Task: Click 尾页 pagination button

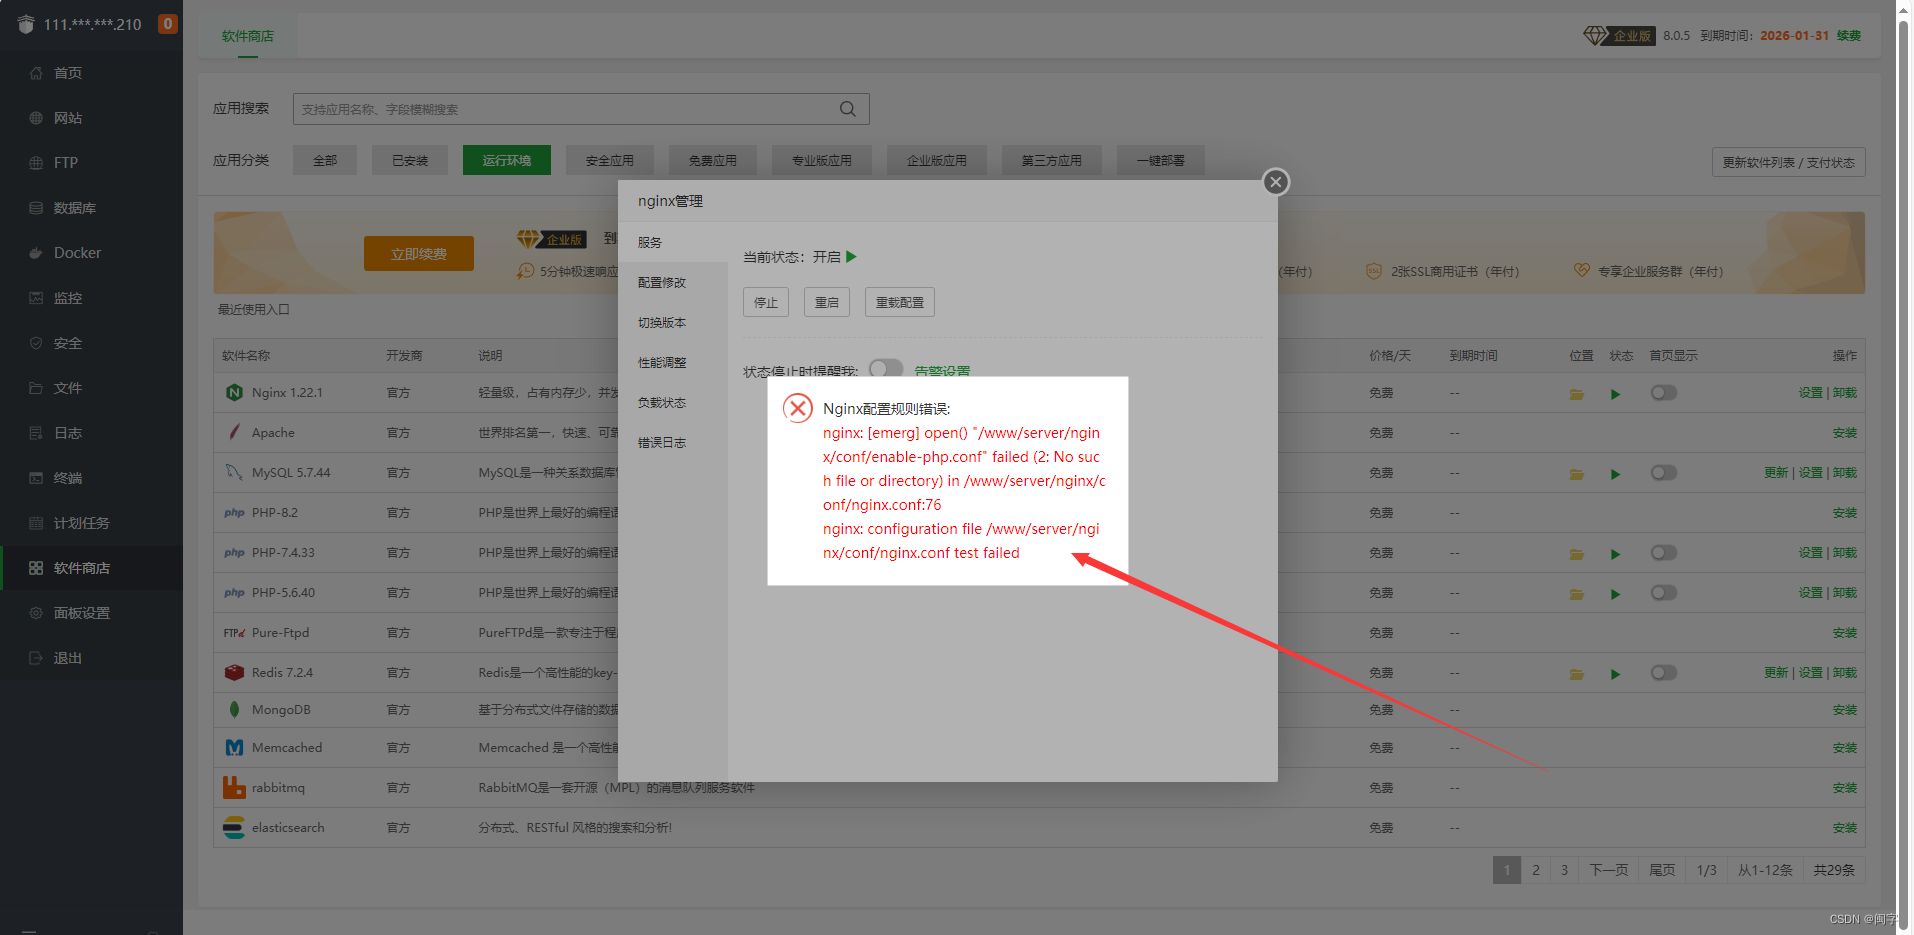Action: (1662, 870)
